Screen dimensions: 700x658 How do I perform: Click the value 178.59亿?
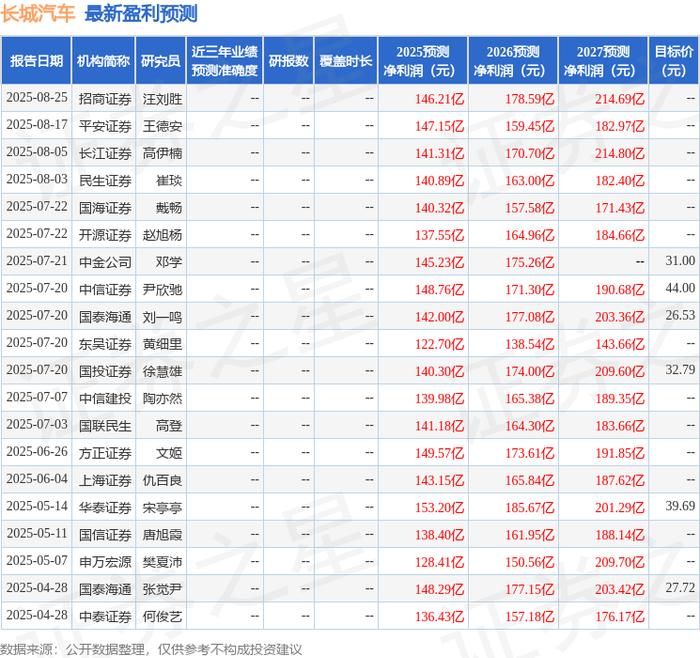(529, 99)
